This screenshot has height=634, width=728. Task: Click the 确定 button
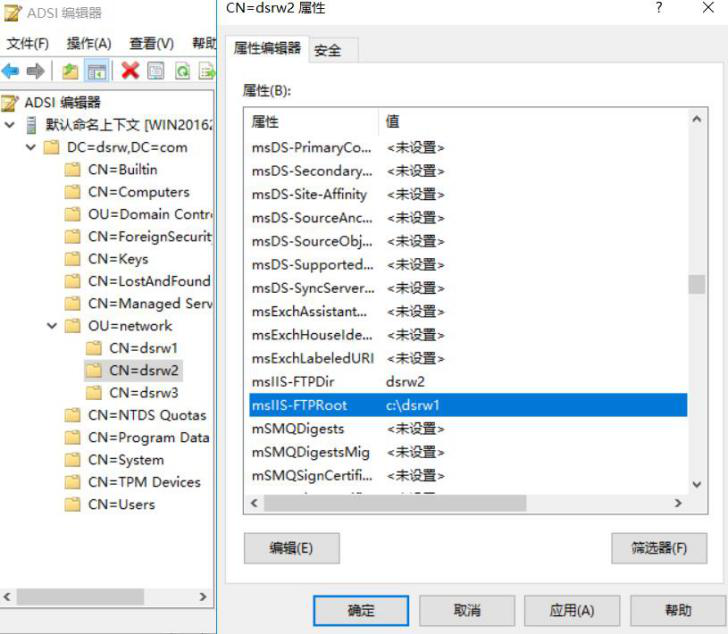coord(361,610)
